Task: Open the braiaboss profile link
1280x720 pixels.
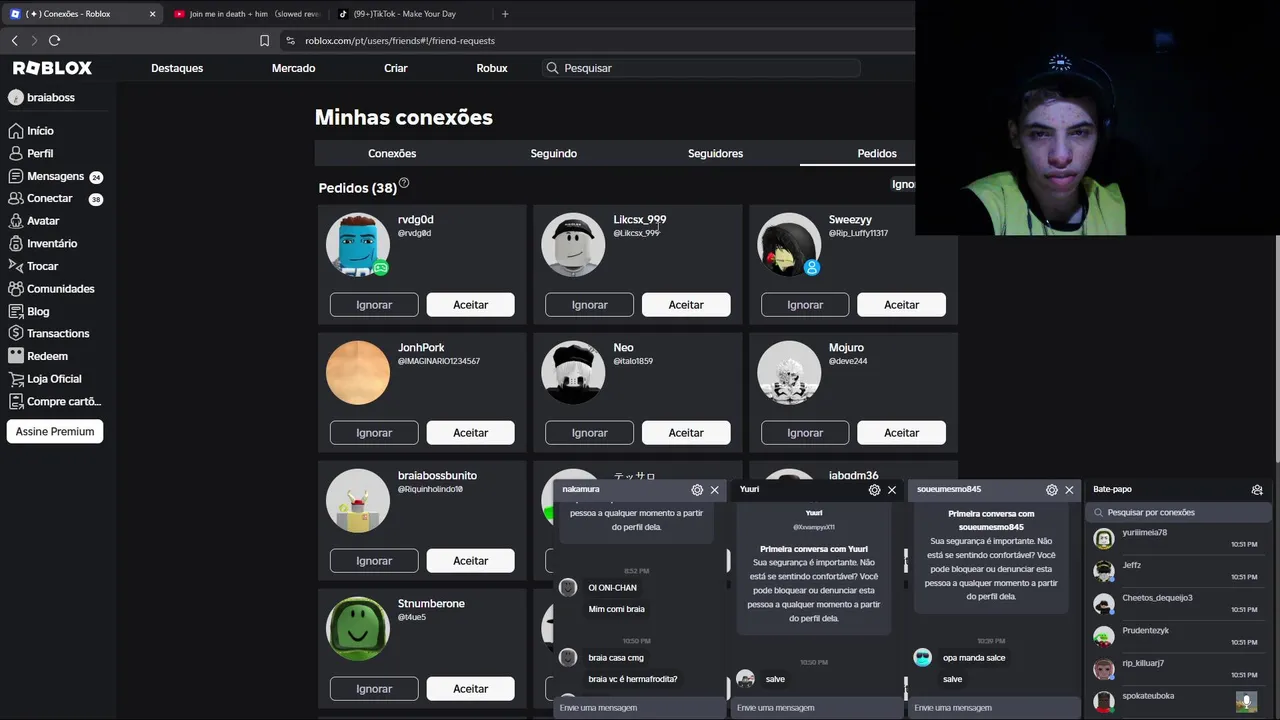Action: point(41,97)
